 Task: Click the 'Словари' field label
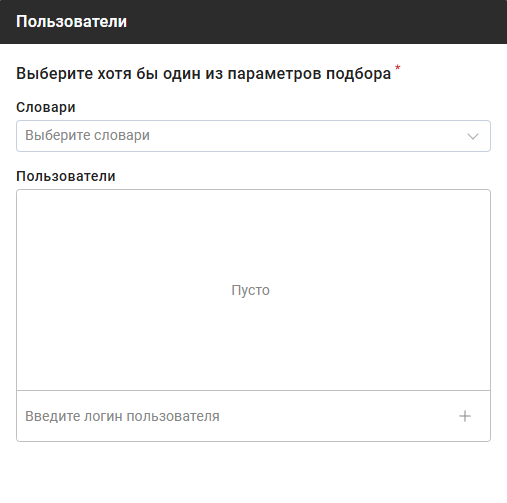46,107
